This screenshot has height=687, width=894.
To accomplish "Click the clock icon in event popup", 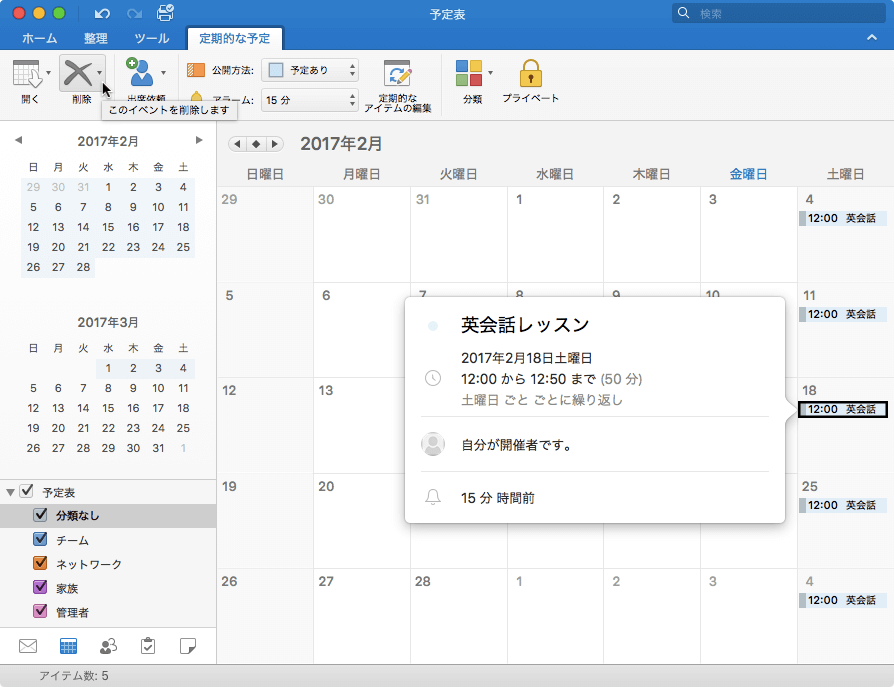I will pyautogui.click(x=433, y=378).
